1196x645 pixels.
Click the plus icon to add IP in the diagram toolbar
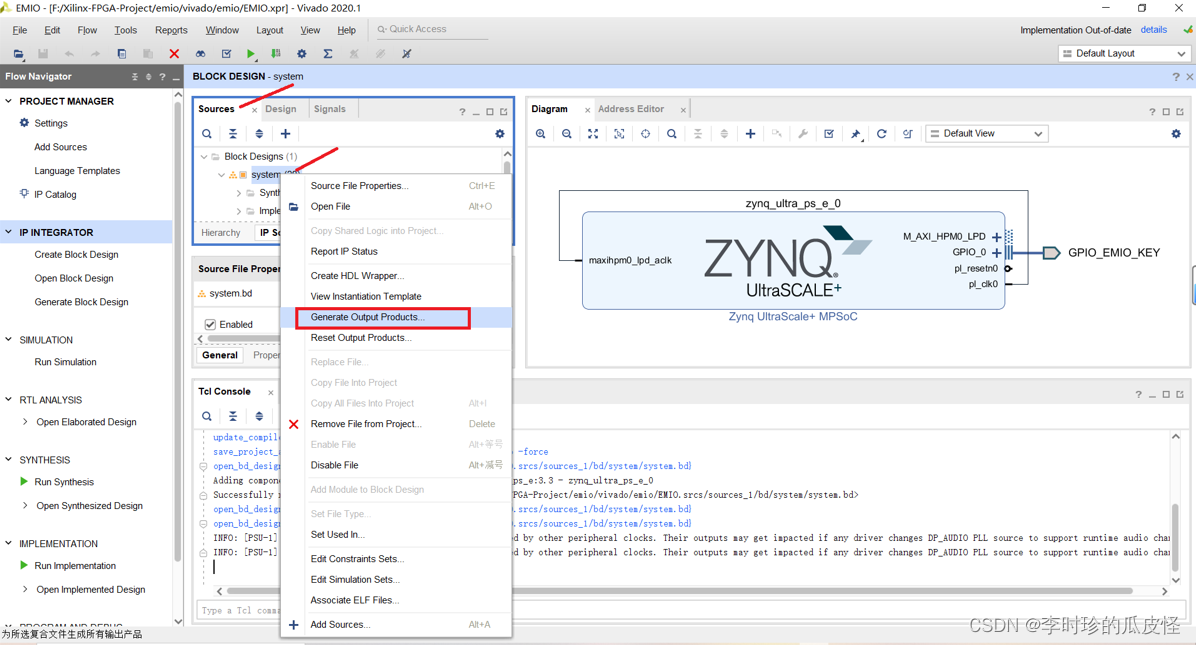[751, 133]
